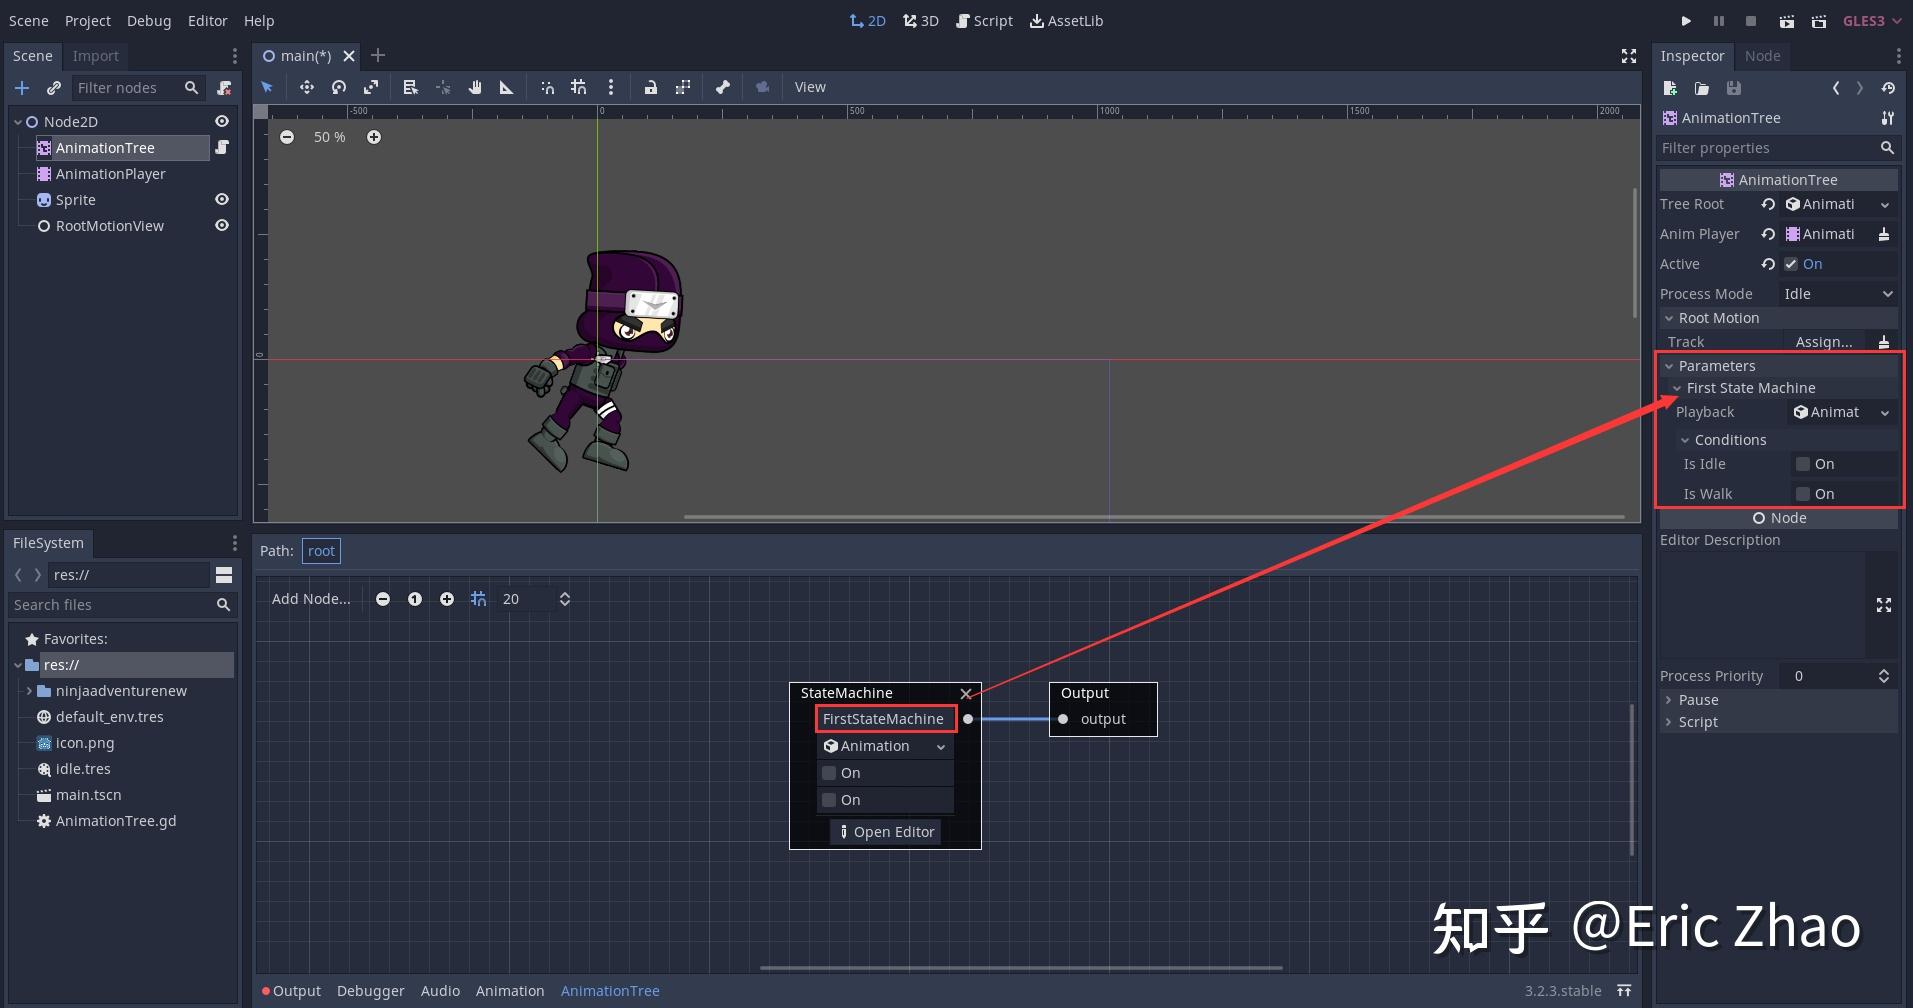Lock the selected object with lock icon
1913x1008 pixels.
point(651,88)
